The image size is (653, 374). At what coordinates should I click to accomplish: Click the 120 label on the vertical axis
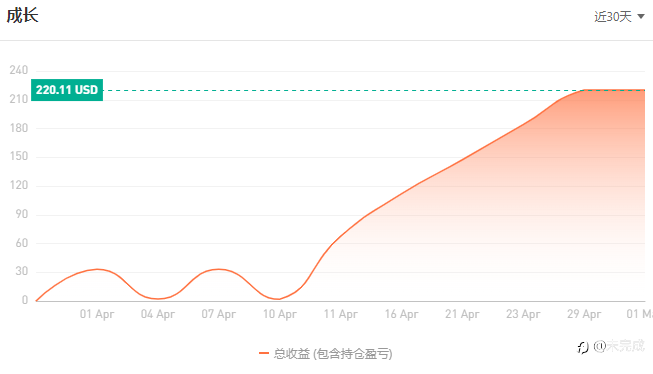(19, 185)
